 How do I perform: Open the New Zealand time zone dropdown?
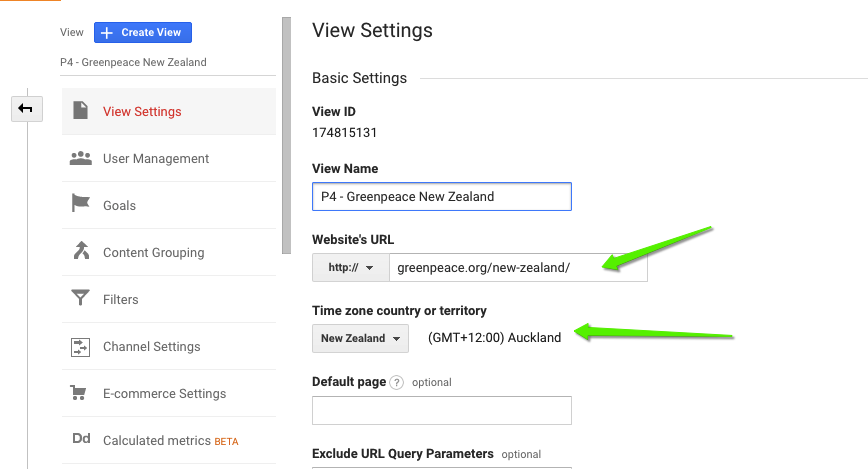tap(360, 338)
